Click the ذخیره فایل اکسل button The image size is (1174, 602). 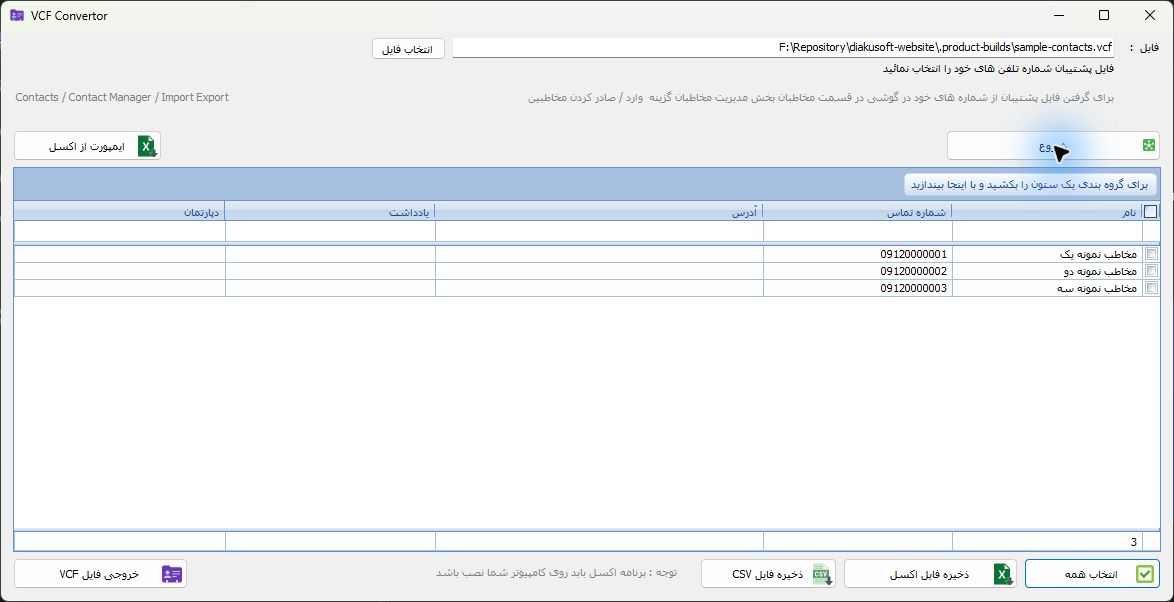coord(930,574)
